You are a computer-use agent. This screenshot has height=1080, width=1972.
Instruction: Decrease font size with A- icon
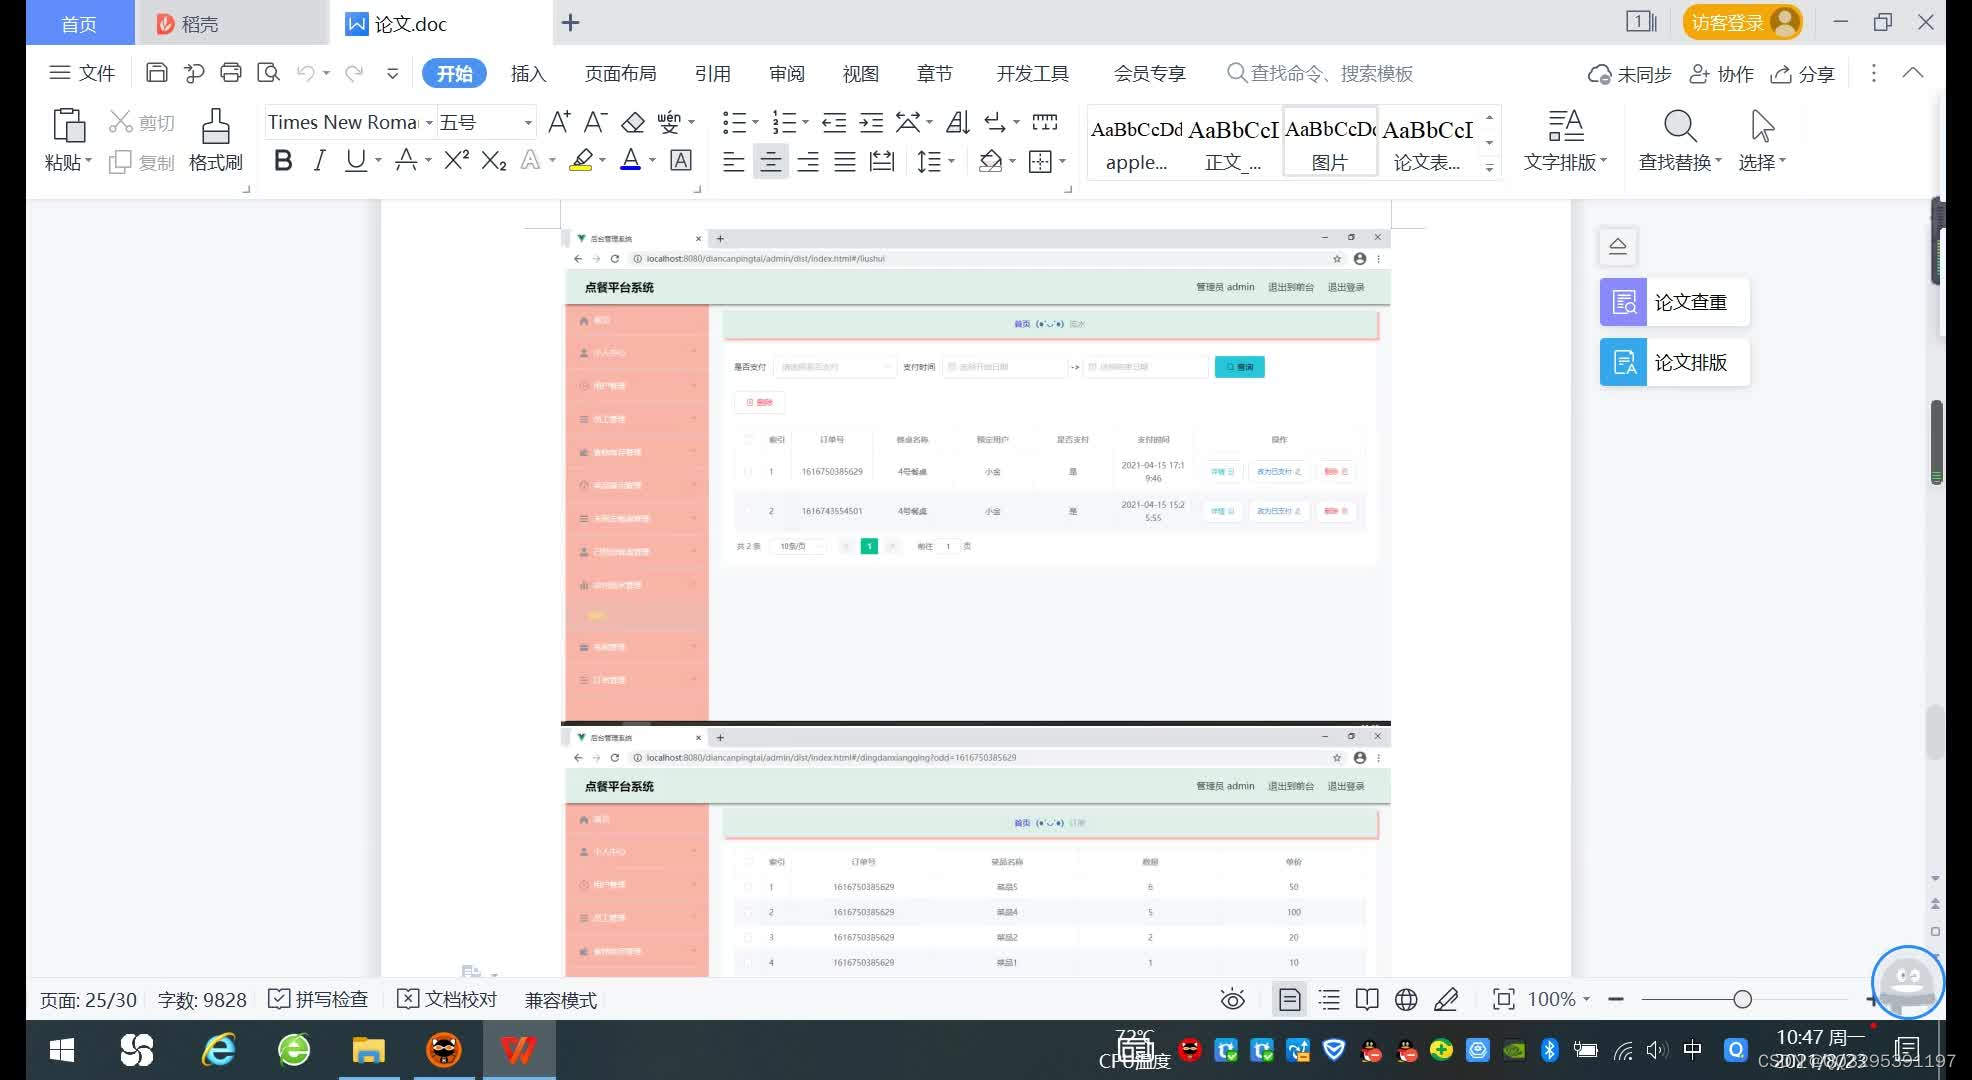(595, 122)
